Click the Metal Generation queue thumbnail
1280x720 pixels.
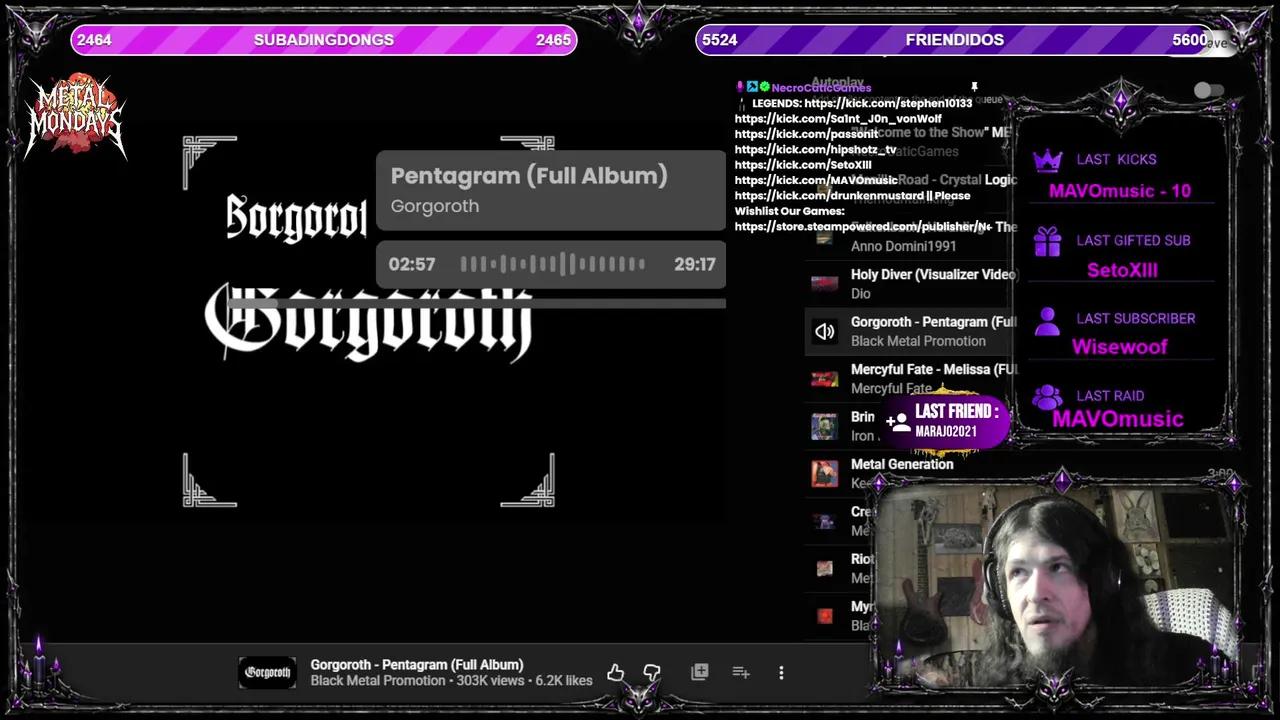825,474
